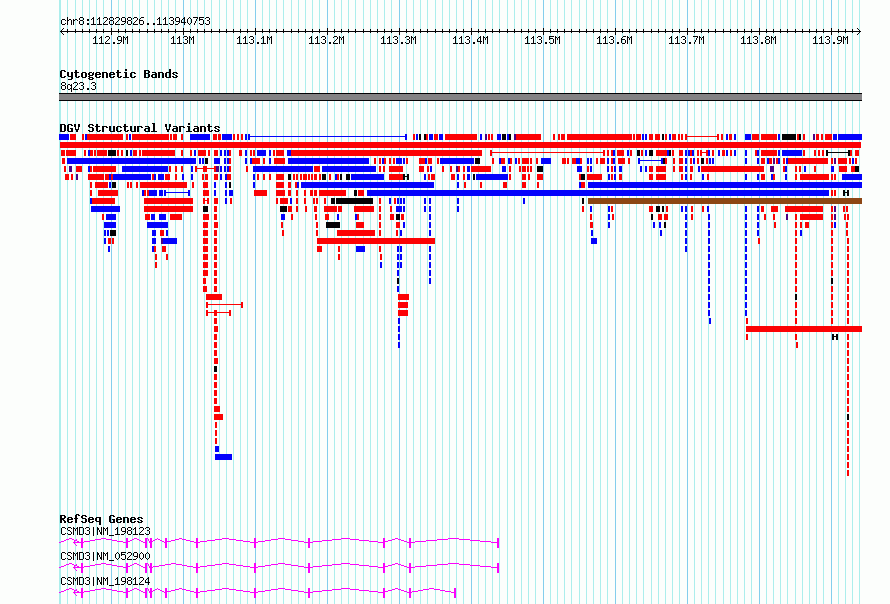Viewport: 890px width, 604px height.
Task: Select the full-width red variant bar
Action: click(x=460, y=145)
